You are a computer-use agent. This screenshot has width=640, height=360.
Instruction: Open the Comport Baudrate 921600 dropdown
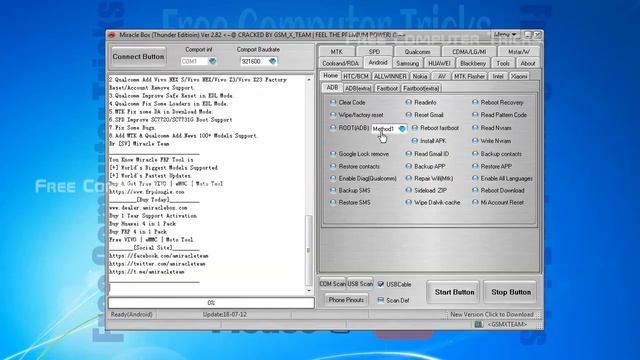click(x=272, y=61)
